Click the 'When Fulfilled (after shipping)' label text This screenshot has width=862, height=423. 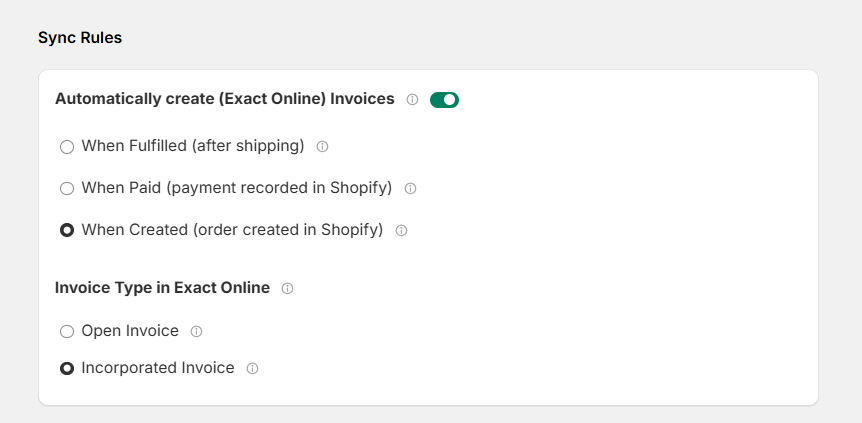(193, 146)
